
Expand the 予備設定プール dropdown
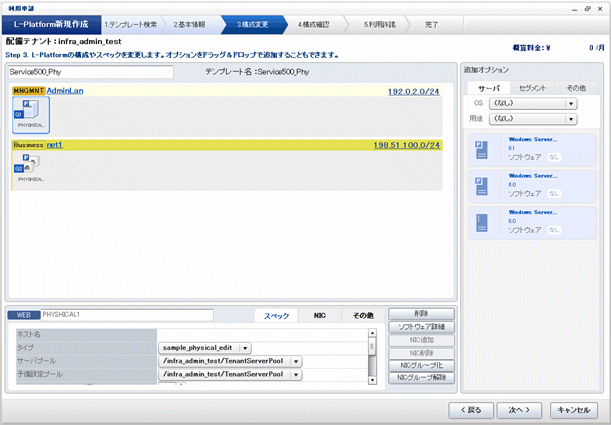coord(296,375)
